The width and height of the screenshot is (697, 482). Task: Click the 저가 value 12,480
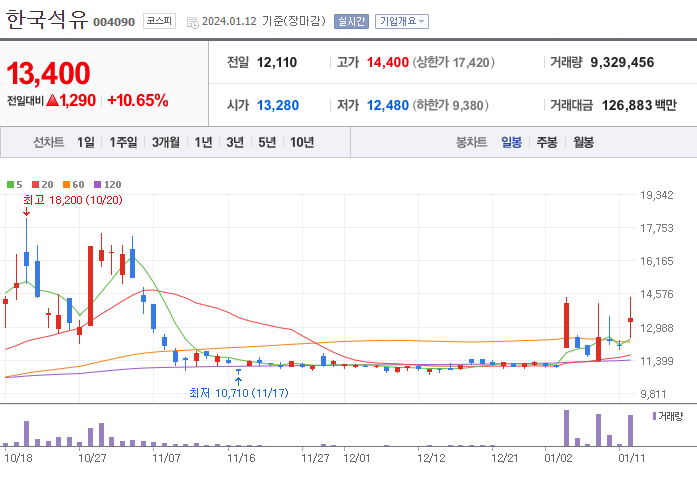[388, 105]
